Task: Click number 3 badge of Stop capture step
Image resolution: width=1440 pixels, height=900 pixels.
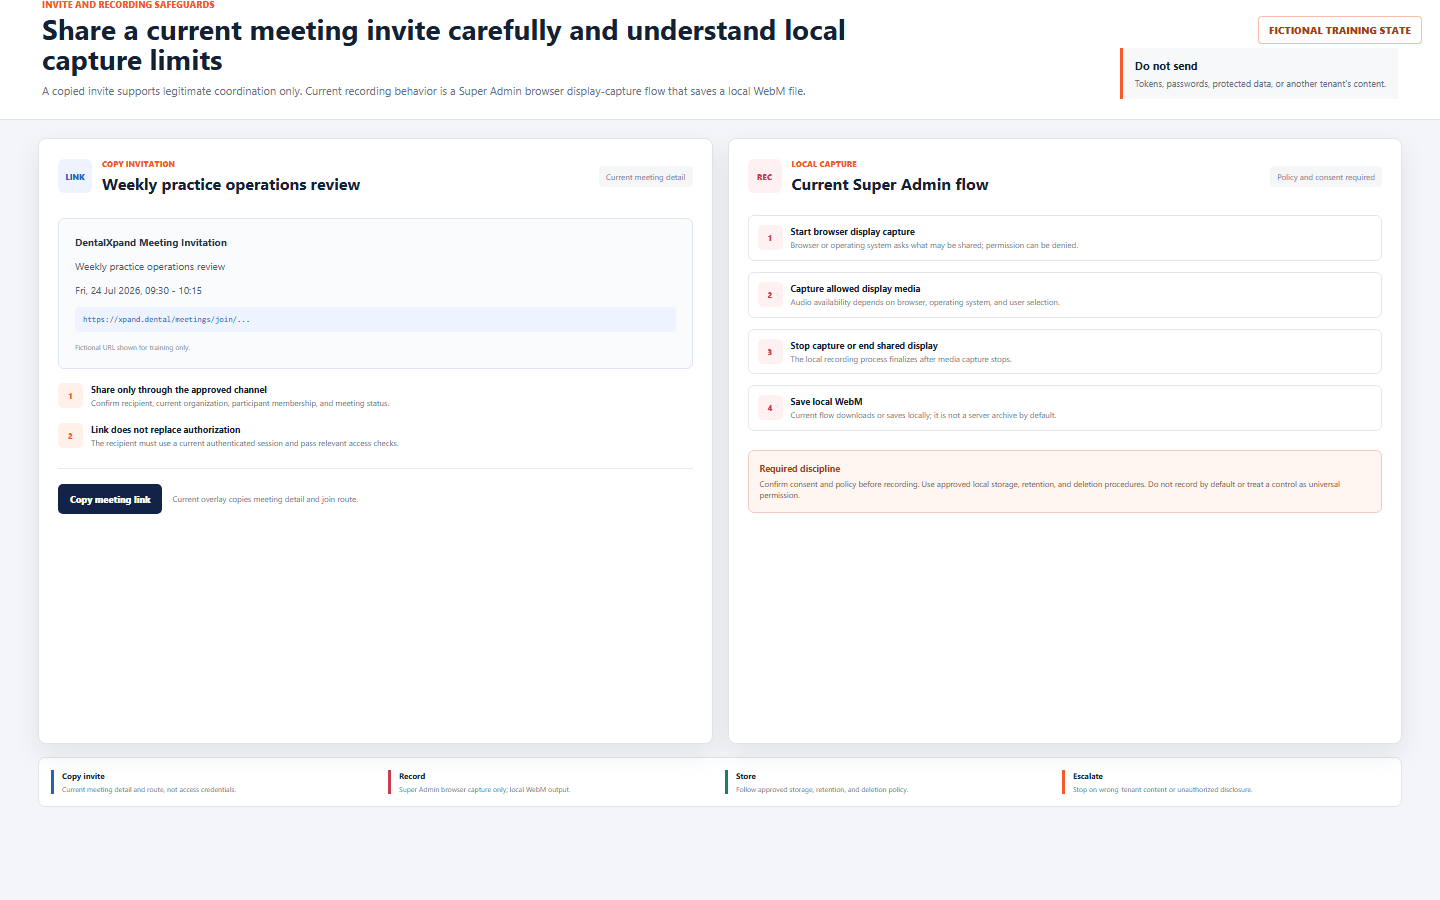Action: click(x=770, y=352)
